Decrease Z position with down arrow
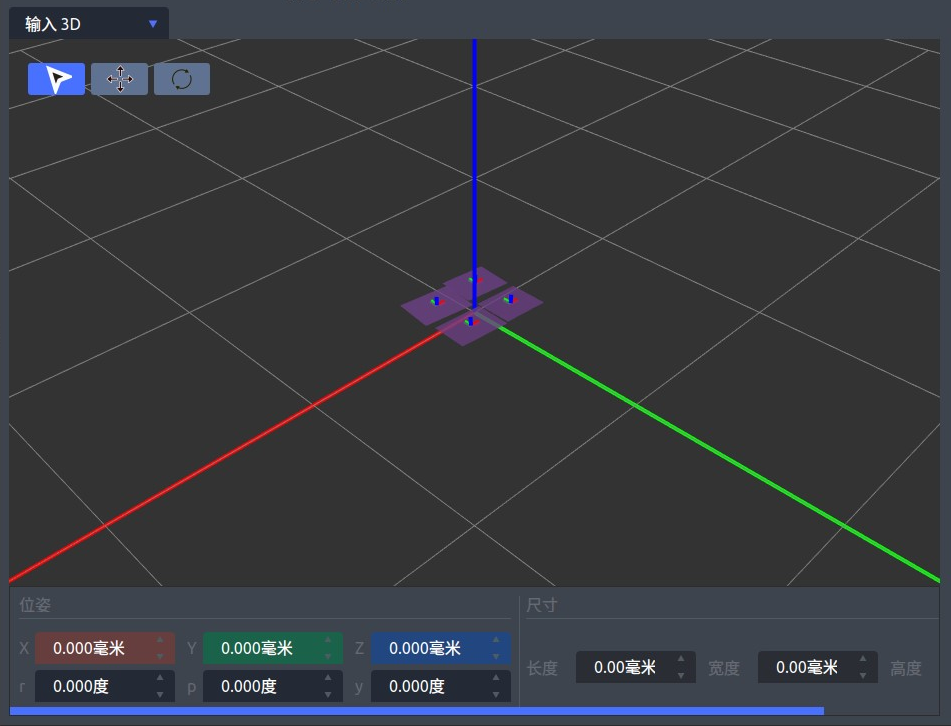 point(496,656)
